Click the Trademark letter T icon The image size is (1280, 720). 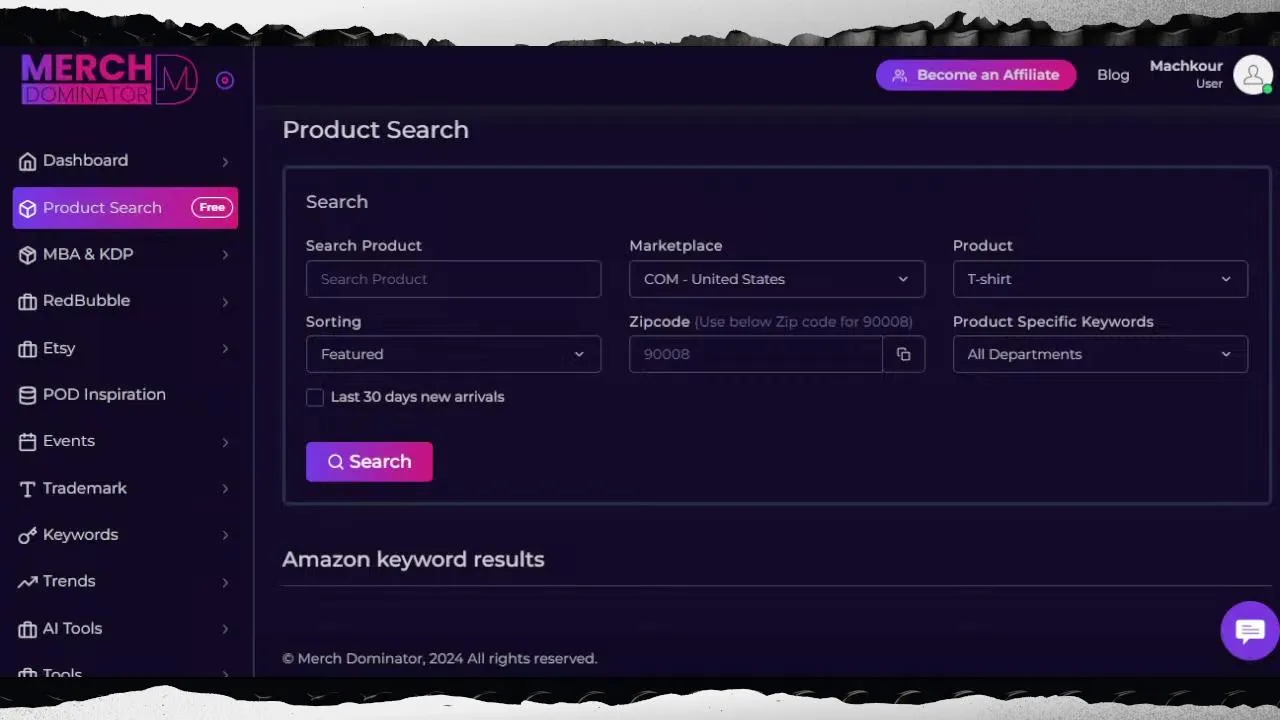click(x=27, y=489)
